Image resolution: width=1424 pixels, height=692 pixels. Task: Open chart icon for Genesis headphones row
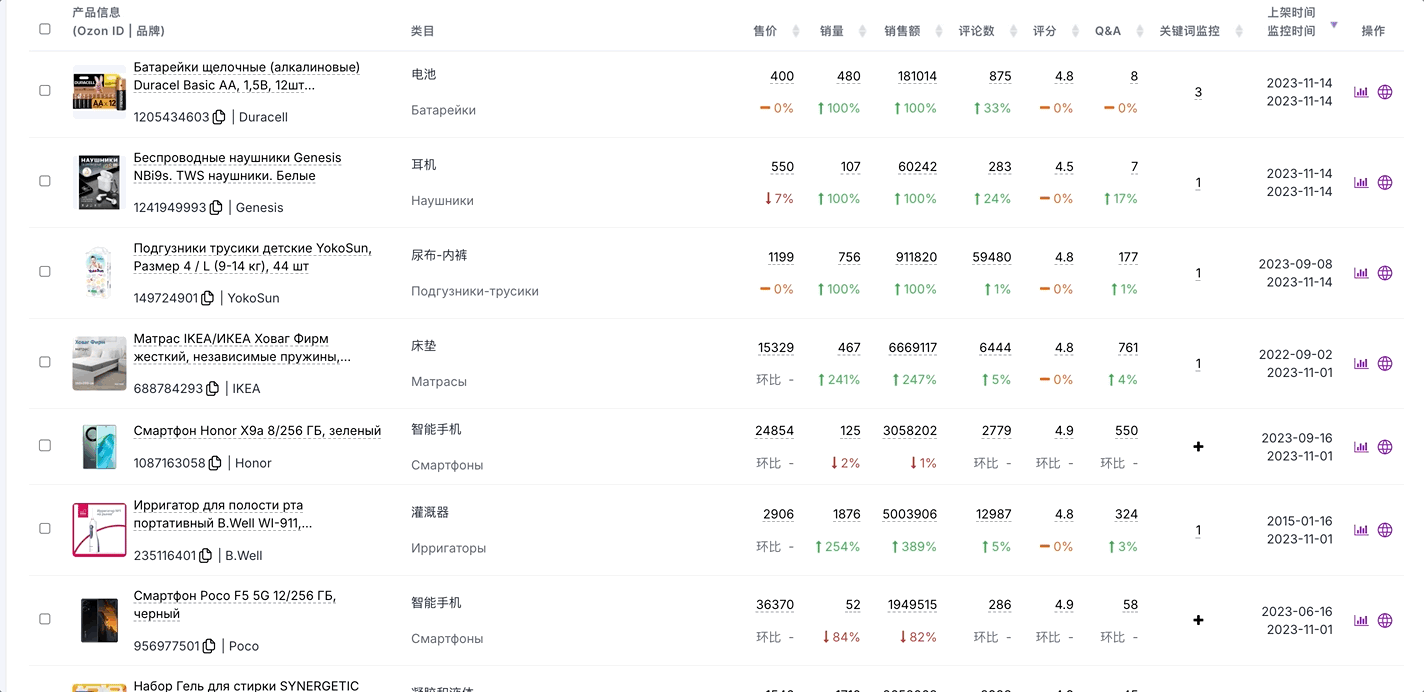1361,182
